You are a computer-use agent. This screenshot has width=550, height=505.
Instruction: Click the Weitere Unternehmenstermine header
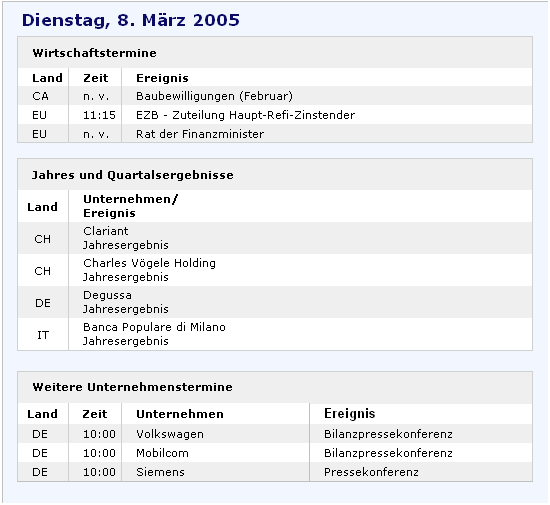[133, 387]
